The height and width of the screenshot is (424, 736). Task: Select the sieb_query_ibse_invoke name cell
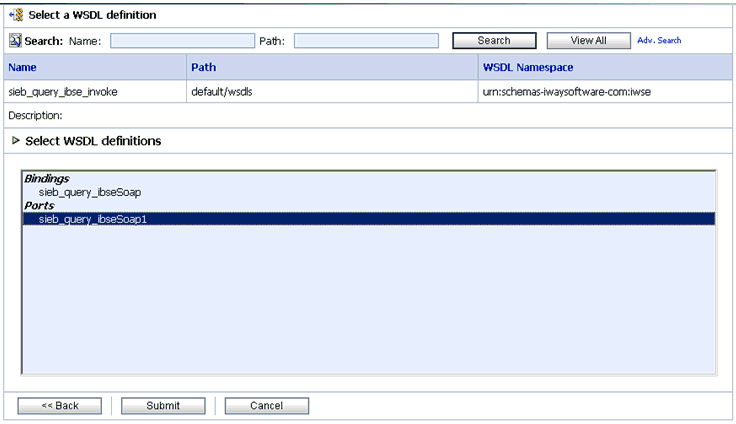[x=95, y=92]
